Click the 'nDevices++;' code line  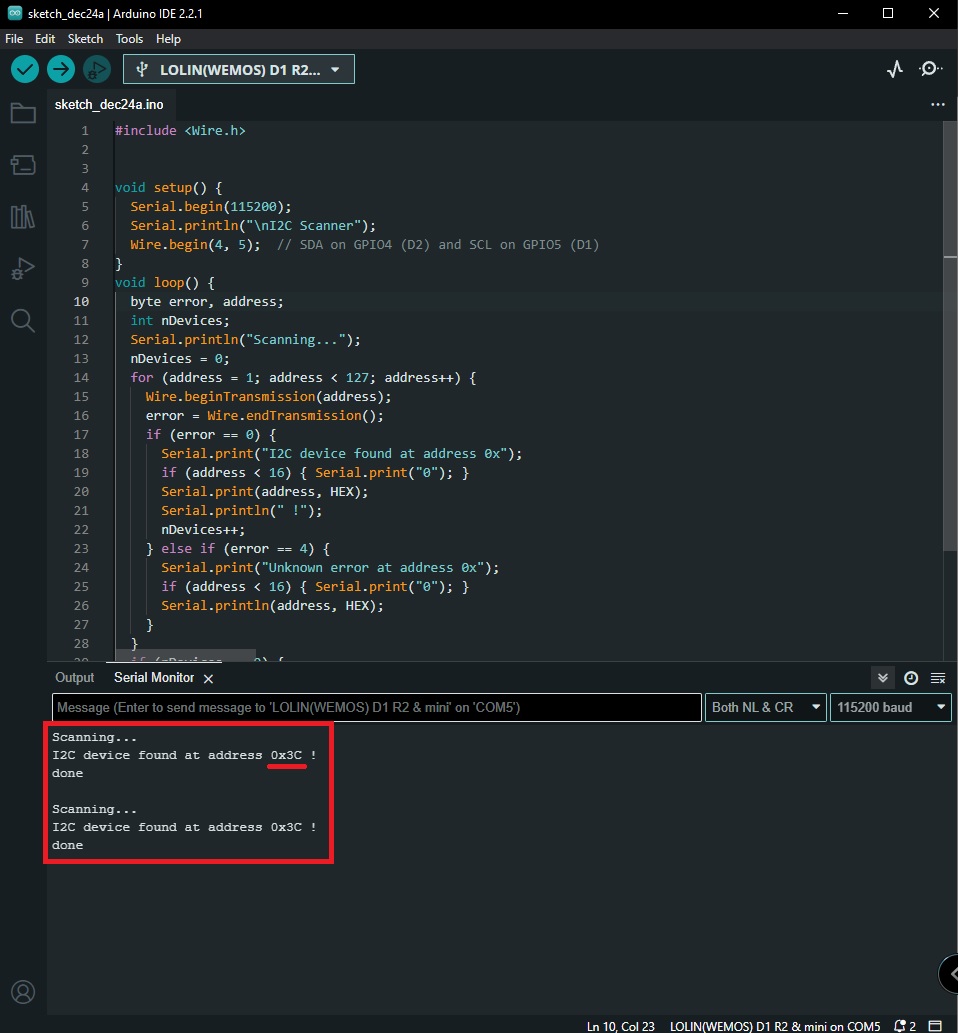[x=203, y=529]
